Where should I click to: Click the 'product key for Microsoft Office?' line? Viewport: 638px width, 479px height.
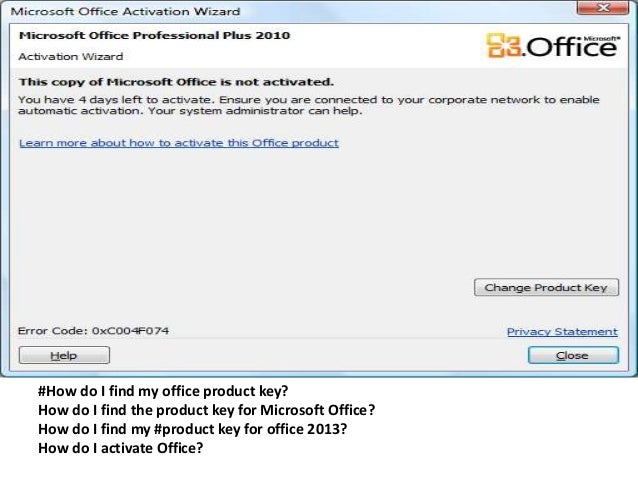pyautogui.click(x=206, y=410)
